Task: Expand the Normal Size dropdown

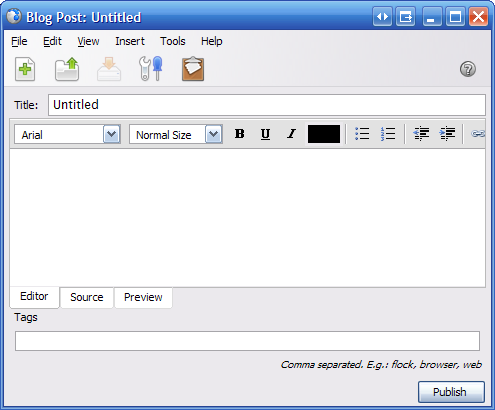Action: [214, 134]
